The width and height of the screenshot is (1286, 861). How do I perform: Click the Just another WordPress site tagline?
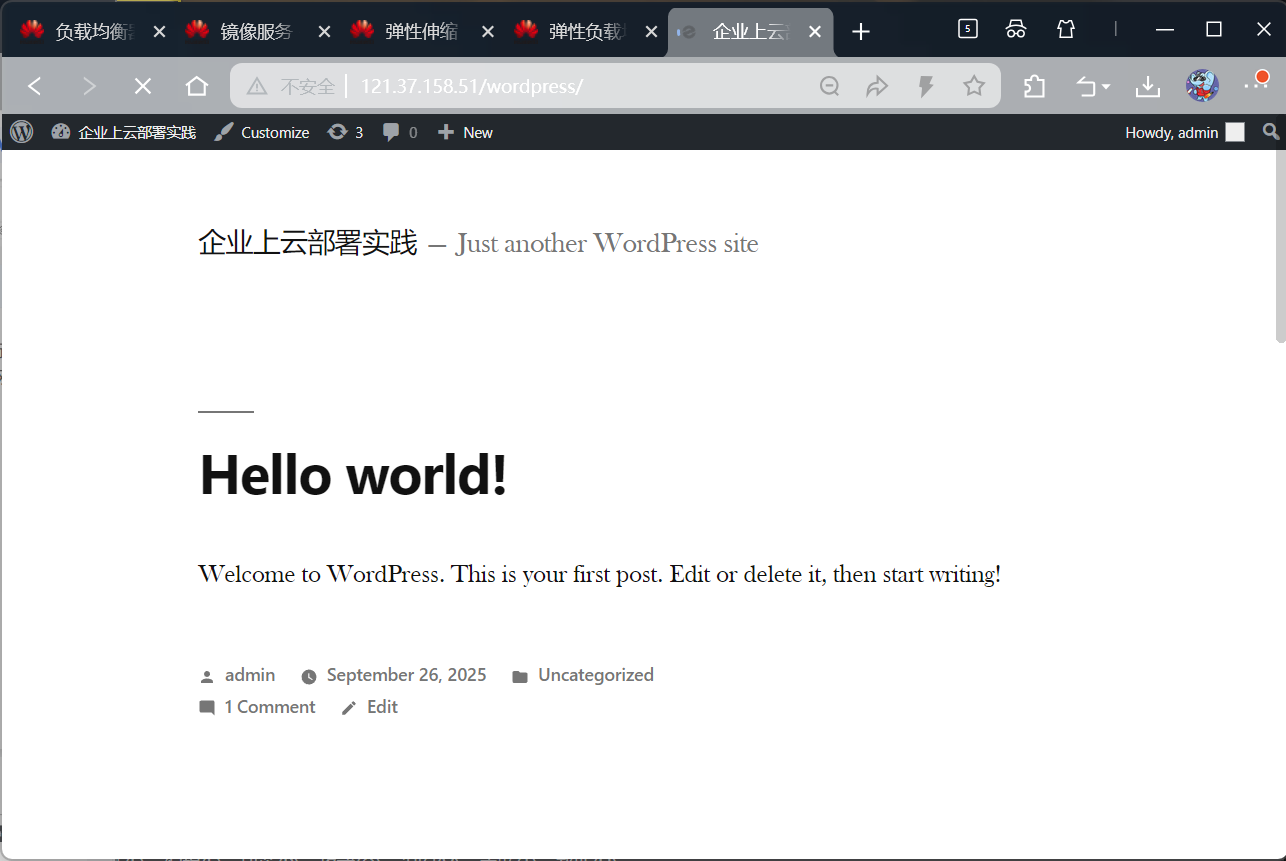(x=607, y=243)
